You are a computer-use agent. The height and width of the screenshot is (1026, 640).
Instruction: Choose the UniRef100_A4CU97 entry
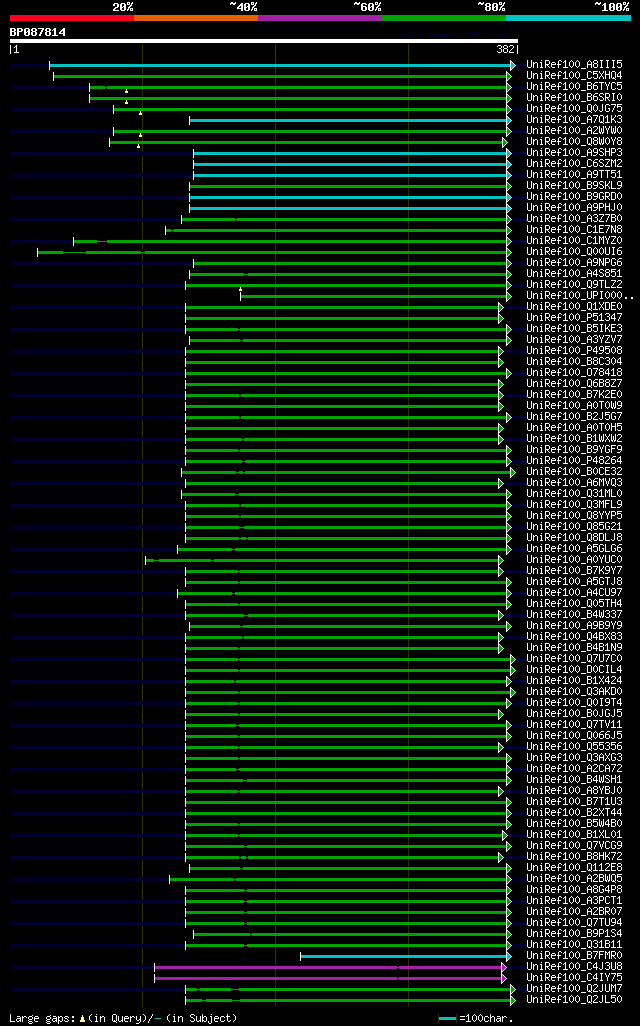(574, 593)
